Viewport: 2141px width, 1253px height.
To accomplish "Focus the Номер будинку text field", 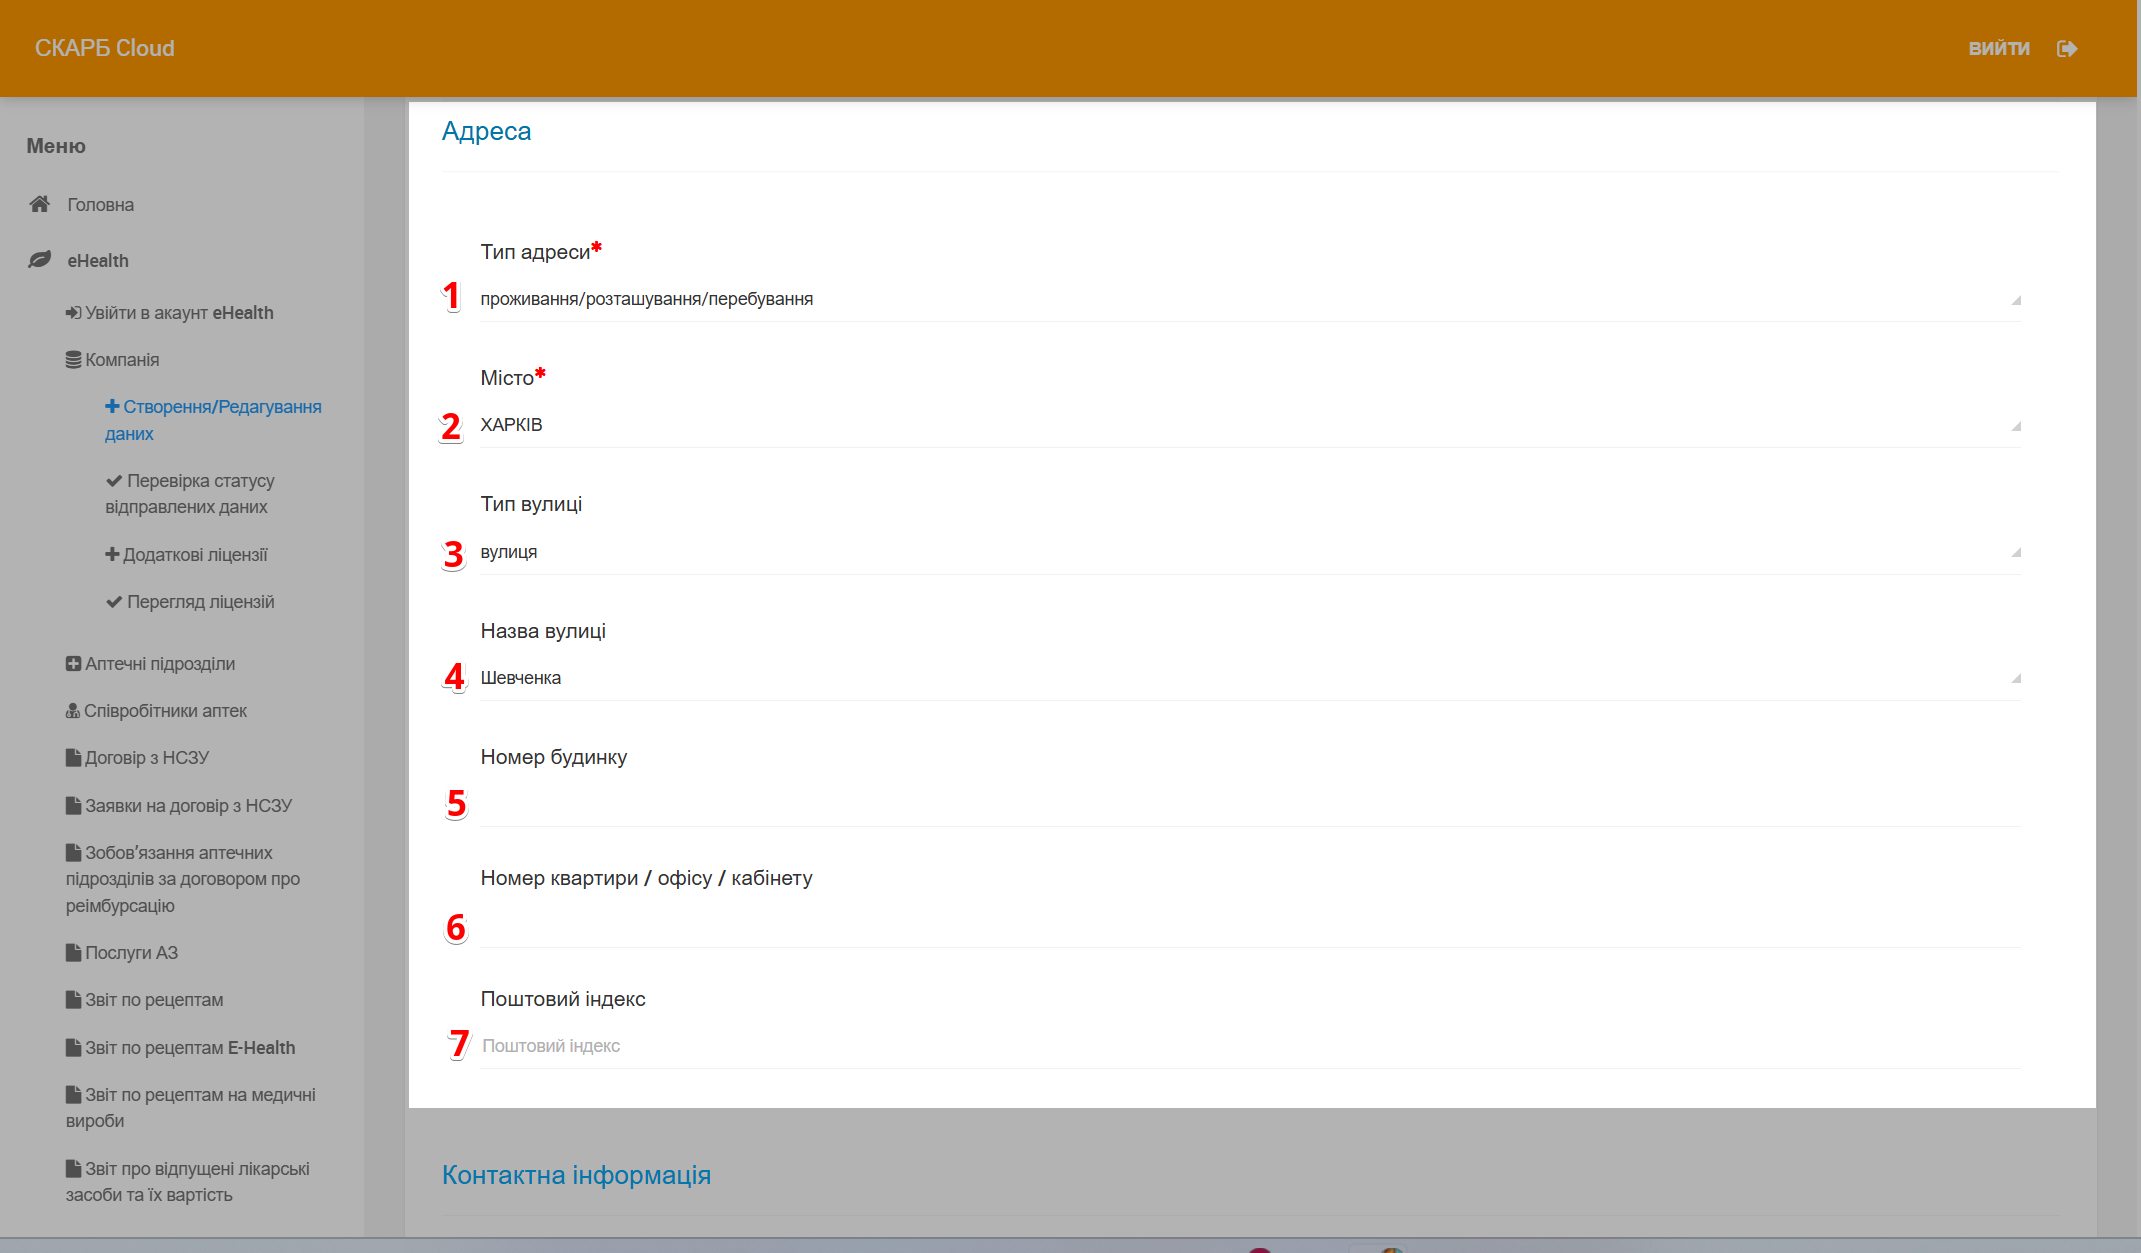I will [1248, 804].
